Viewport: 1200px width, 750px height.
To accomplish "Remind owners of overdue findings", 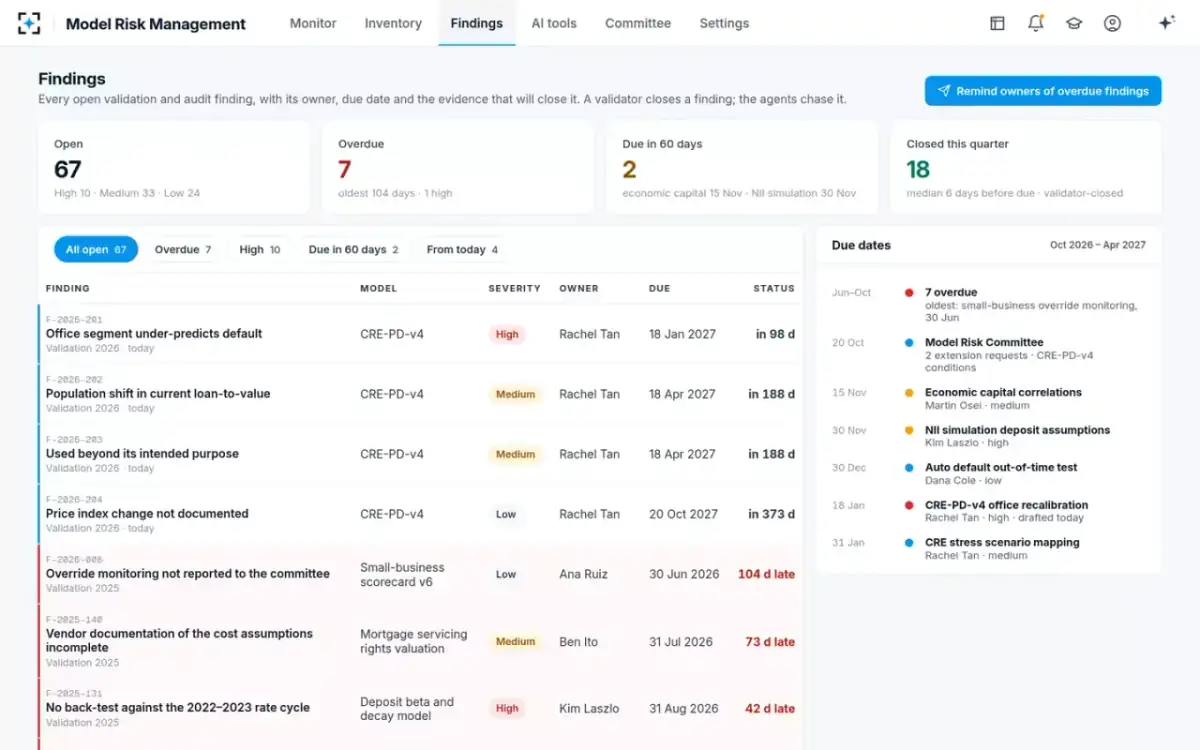I will tap(1043, 91).
